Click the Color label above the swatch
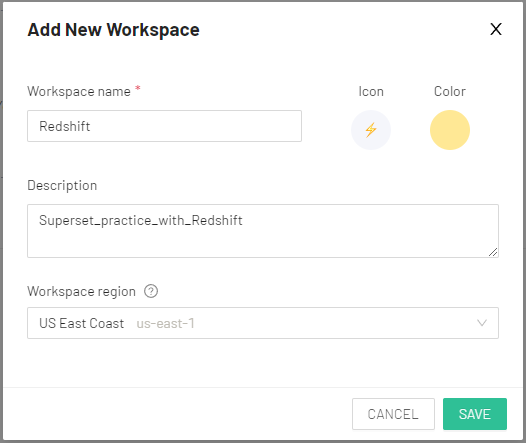526x443 pixels. pyautogui.click(x=450, y=92)
